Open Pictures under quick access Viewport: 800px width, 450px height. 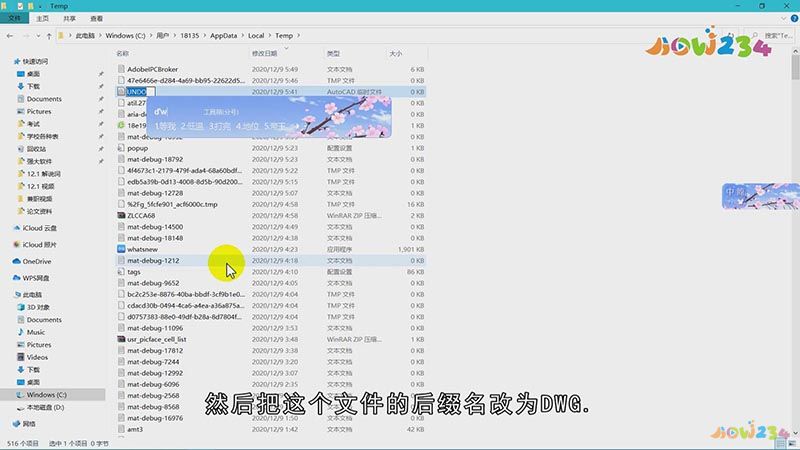39,111
